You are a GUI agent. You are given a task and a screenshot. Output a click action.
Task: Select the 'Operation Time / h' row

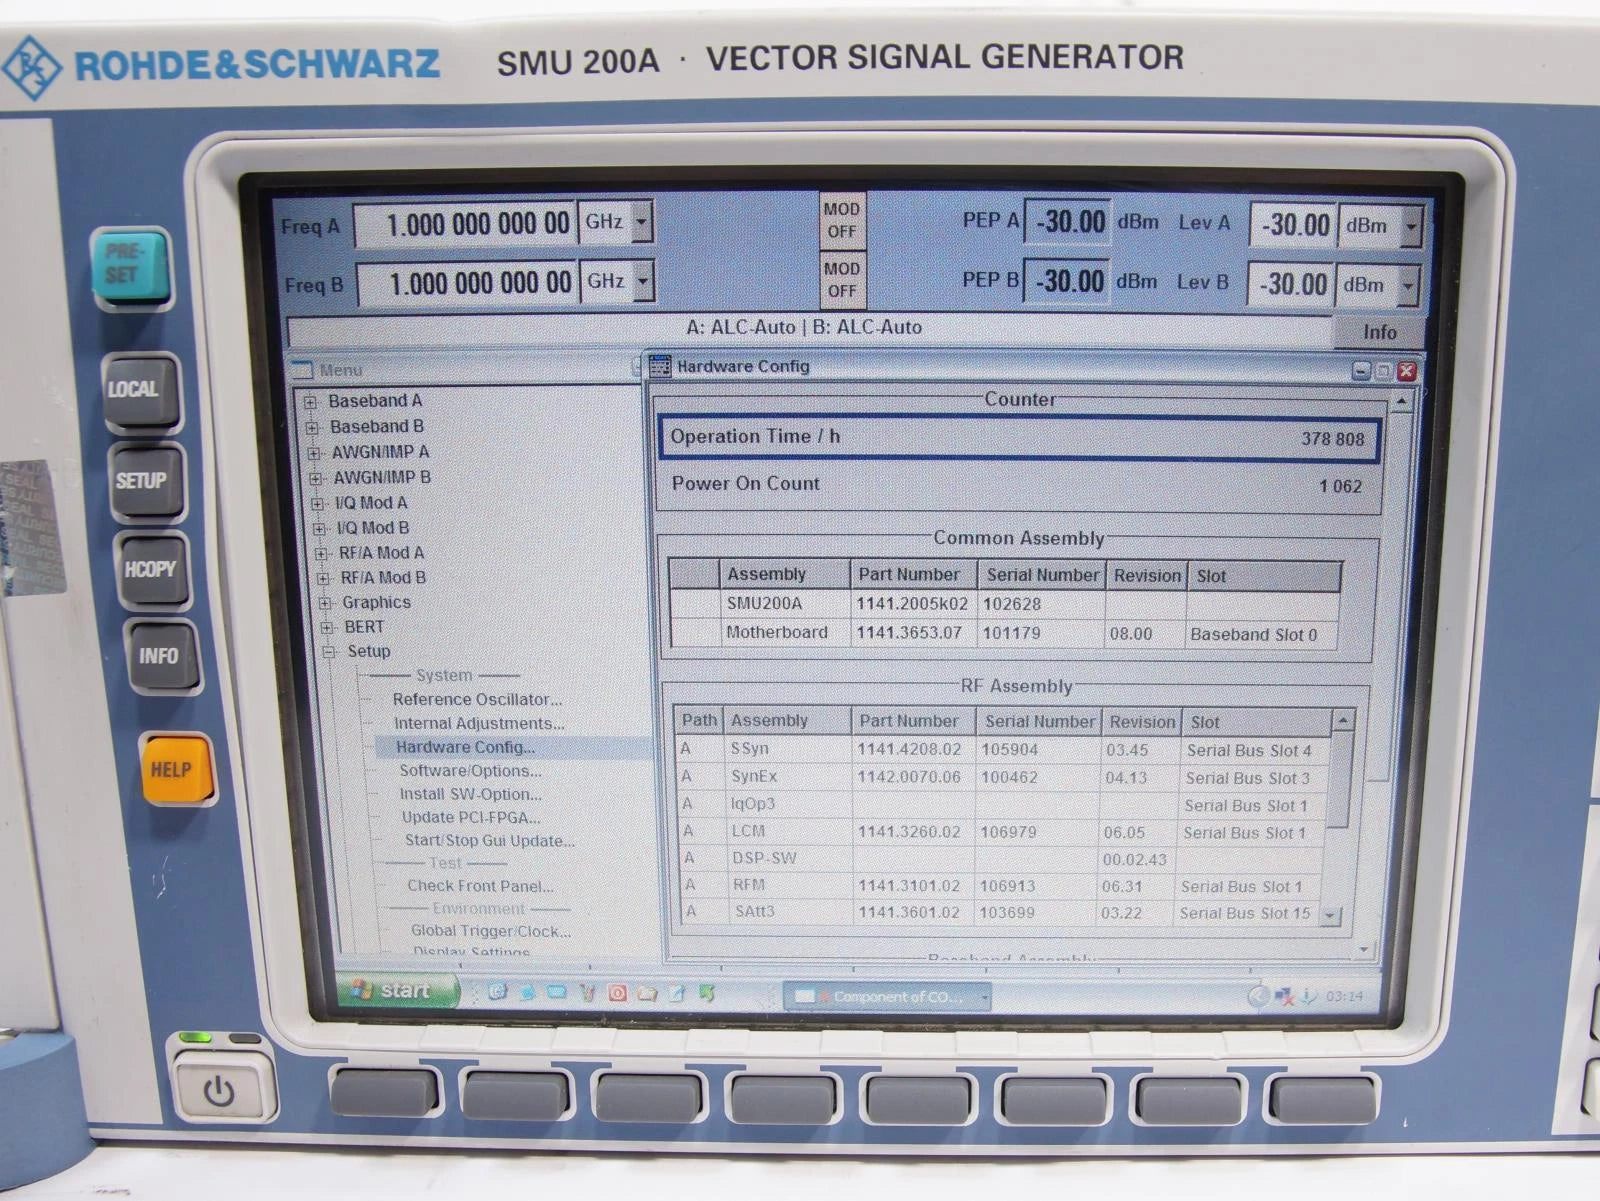[x=1018, y=438]
